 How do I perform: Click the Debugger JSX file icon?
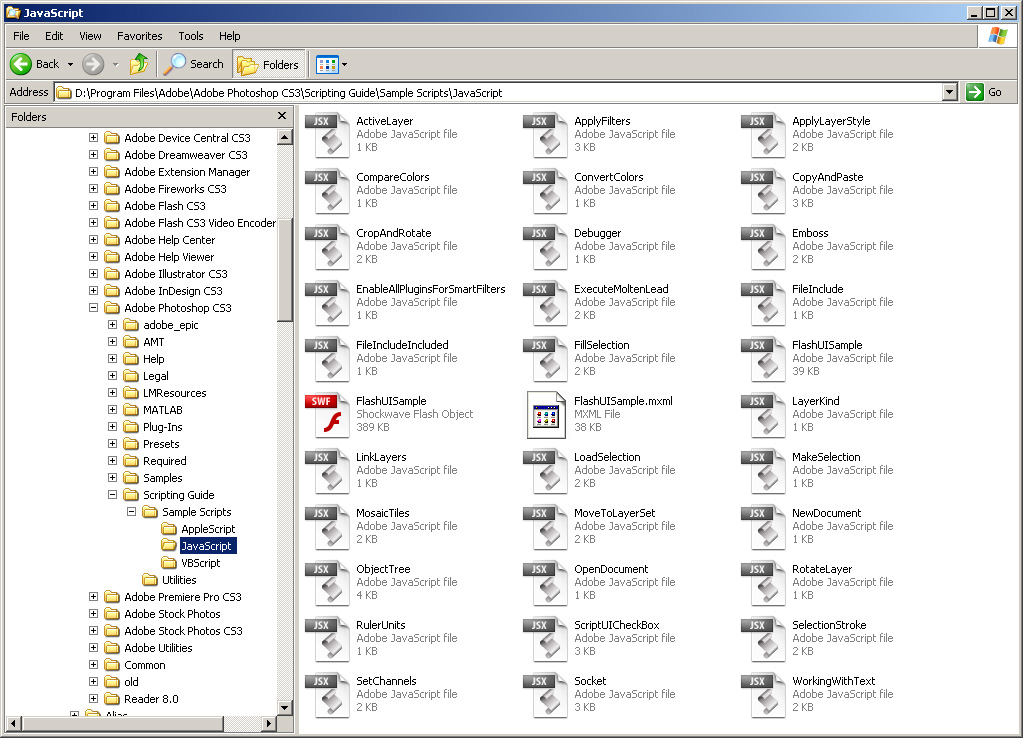coord(545,247)
